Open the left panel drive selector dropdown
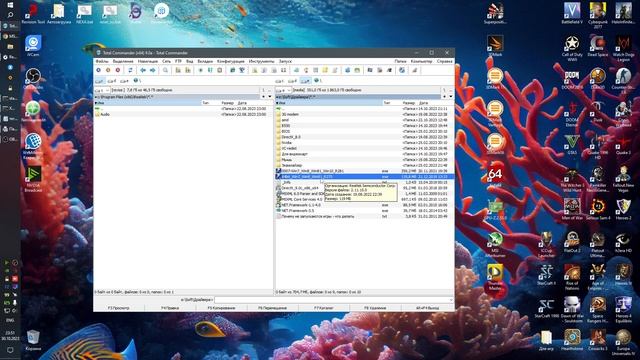The image size is (640, 360). (102, 90)
